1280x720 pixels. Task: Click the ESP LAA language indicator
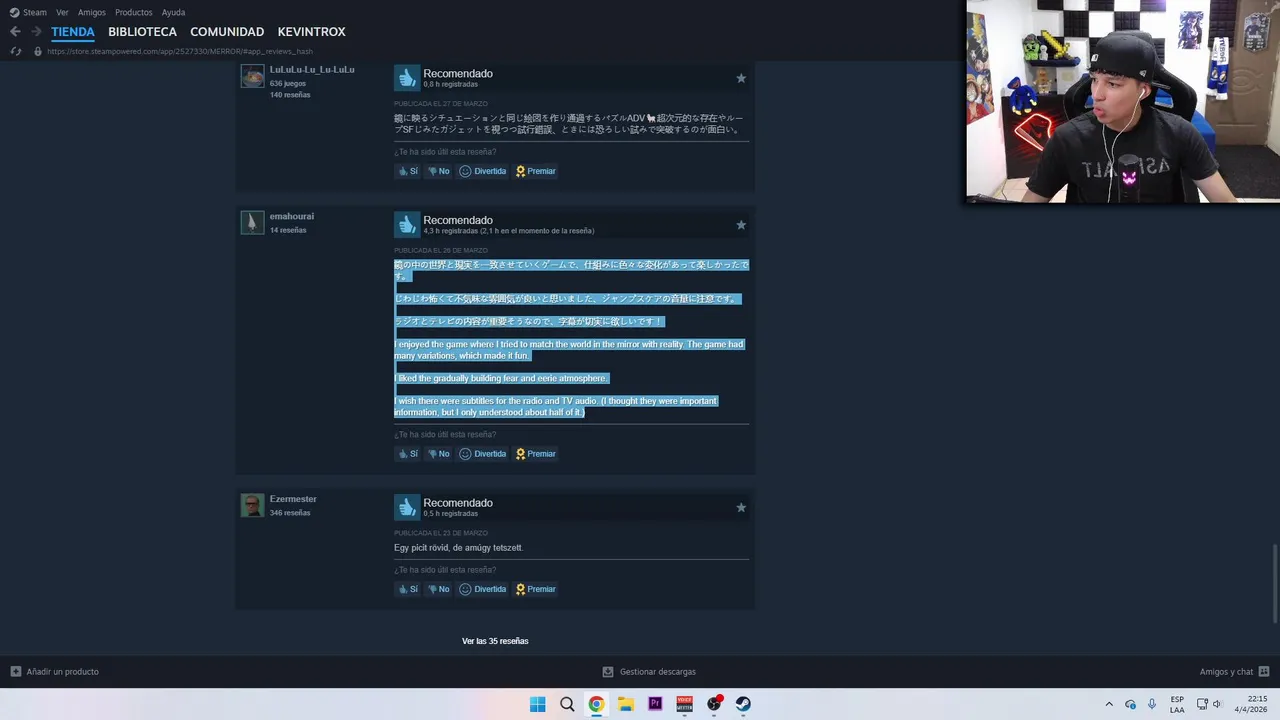click(1177, 704)
